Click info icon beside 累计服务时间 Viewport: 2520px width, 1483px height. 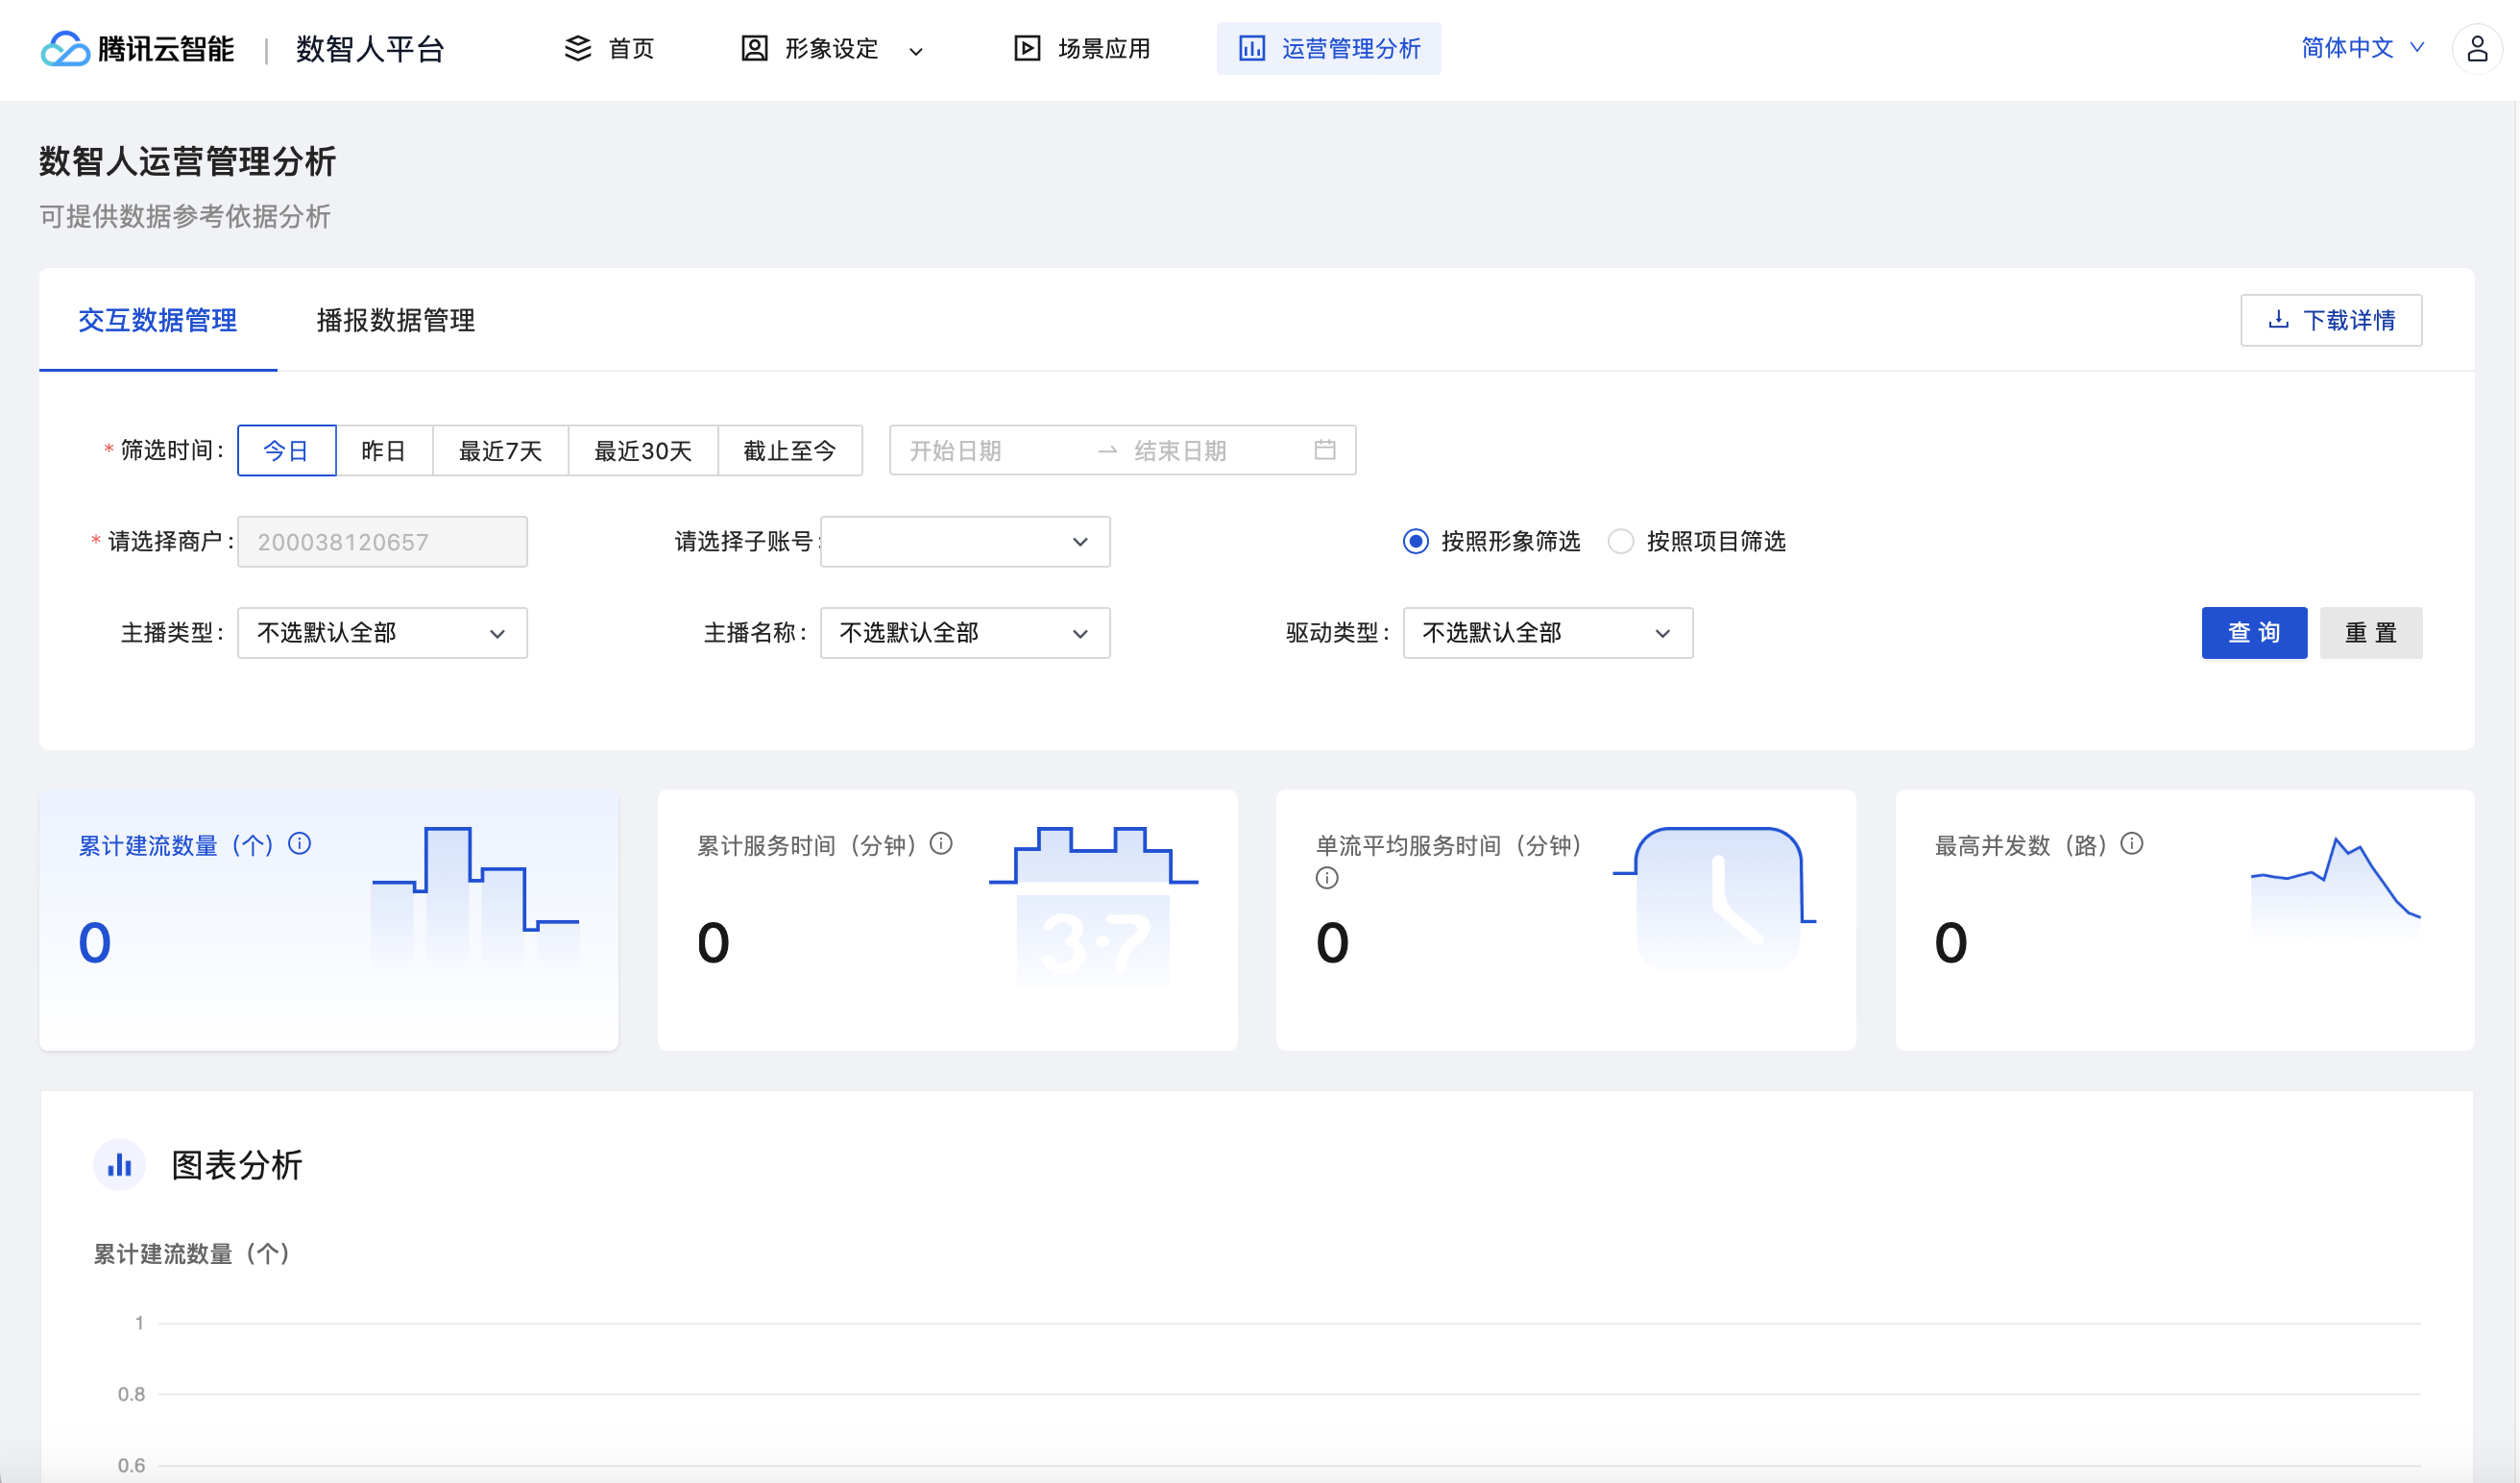[940, 844]
